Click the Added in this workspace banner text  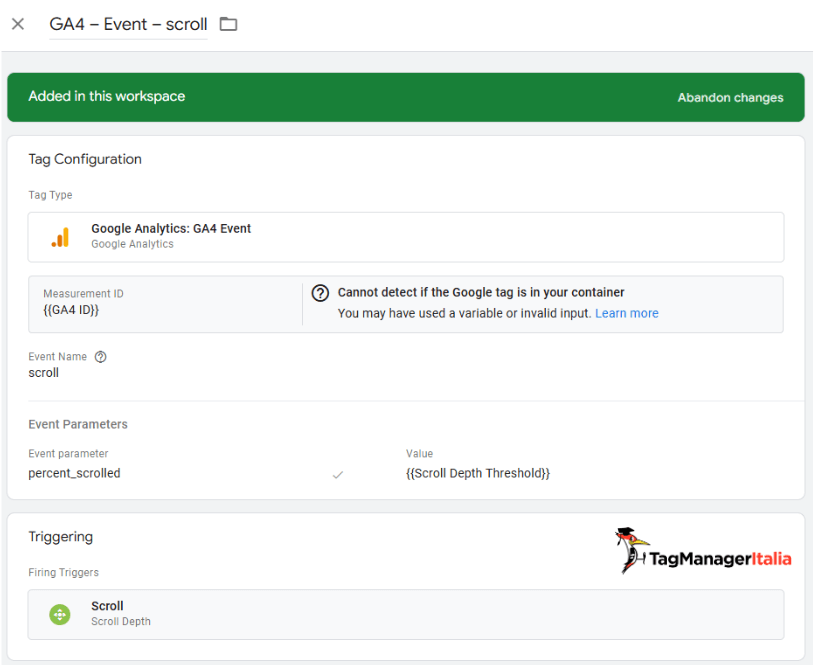[x=107, y=97]
